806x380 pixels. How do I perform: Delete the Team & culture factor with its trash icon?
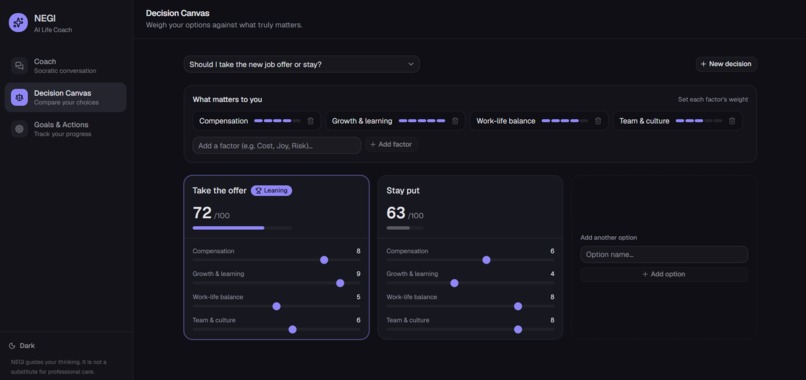[x=732, y=121]
